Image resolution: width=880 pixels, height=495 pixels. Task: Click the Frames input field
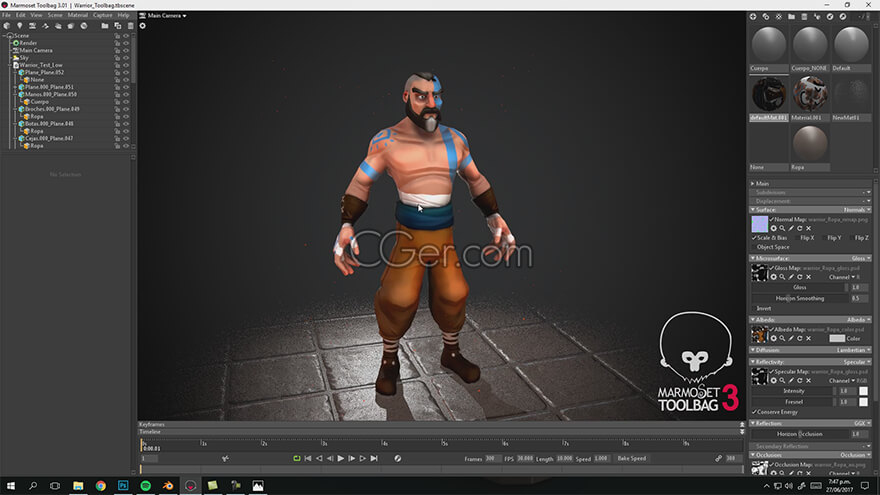[493, 459]
